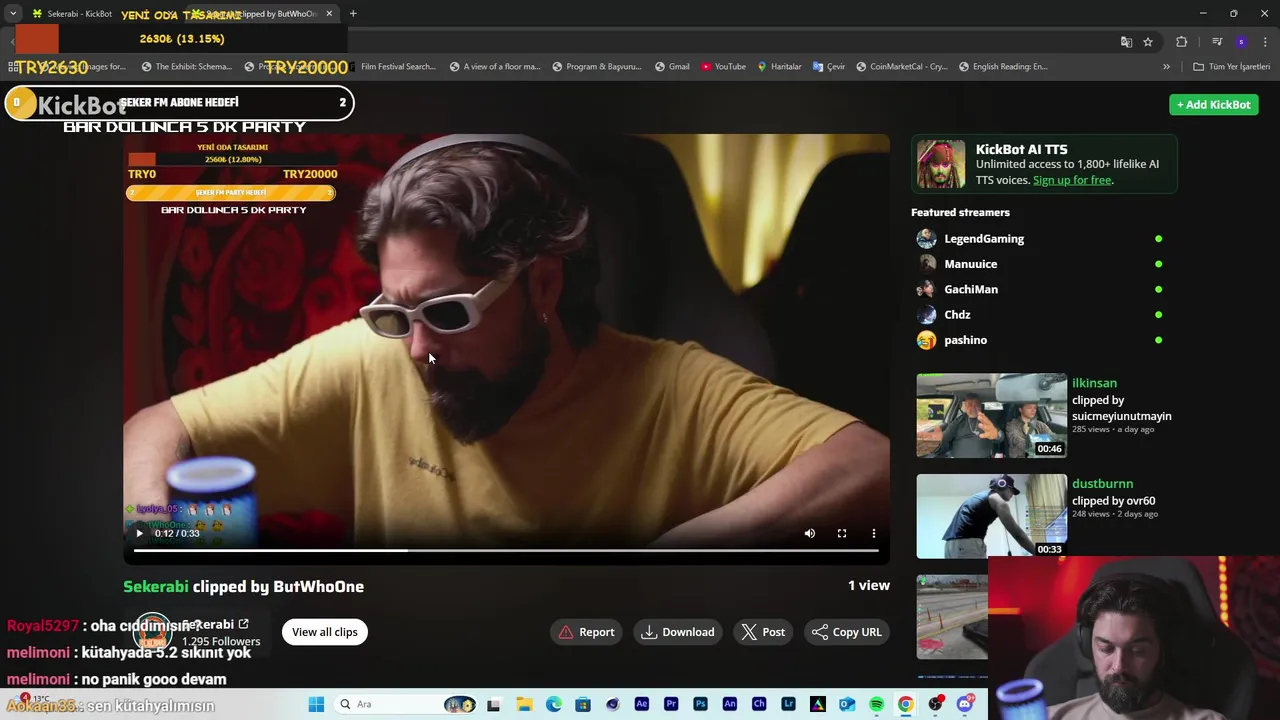
Task: Launch After Effects from taskbar
Action: [x=642, y=705]
